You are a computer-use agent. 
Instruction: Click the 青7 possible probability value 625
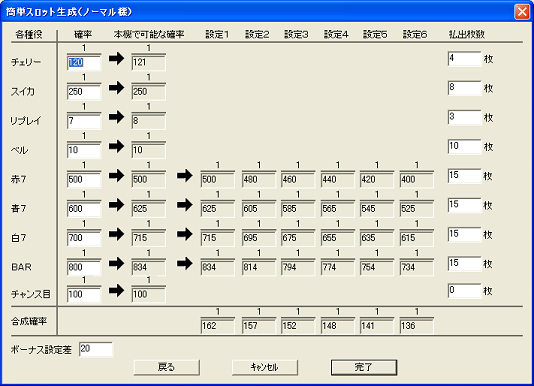click(x=148, y=209)
